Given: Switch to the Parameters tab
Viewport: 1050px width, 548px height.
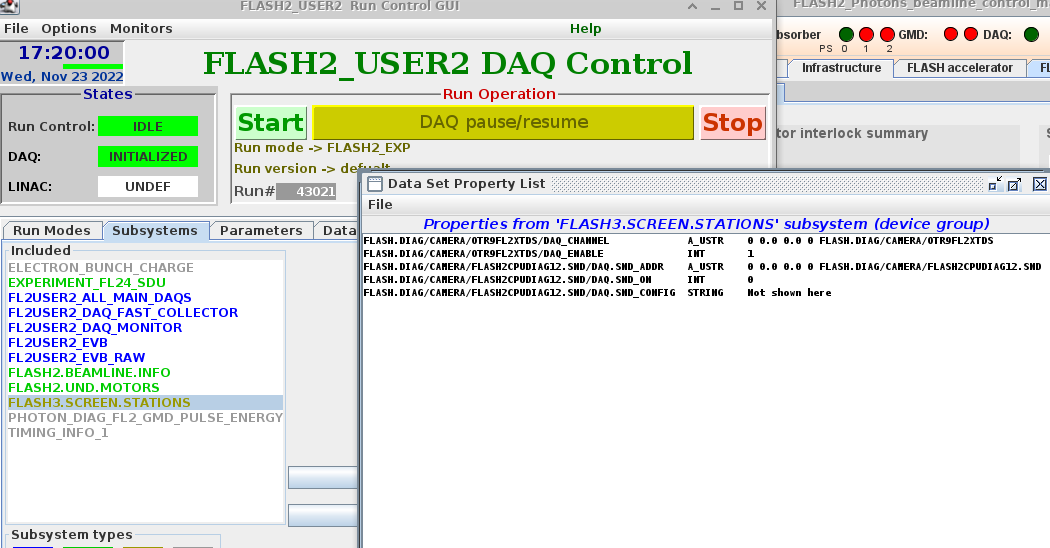Looking at the screenshot, I should pyautogui.click(x=261, y=230).
